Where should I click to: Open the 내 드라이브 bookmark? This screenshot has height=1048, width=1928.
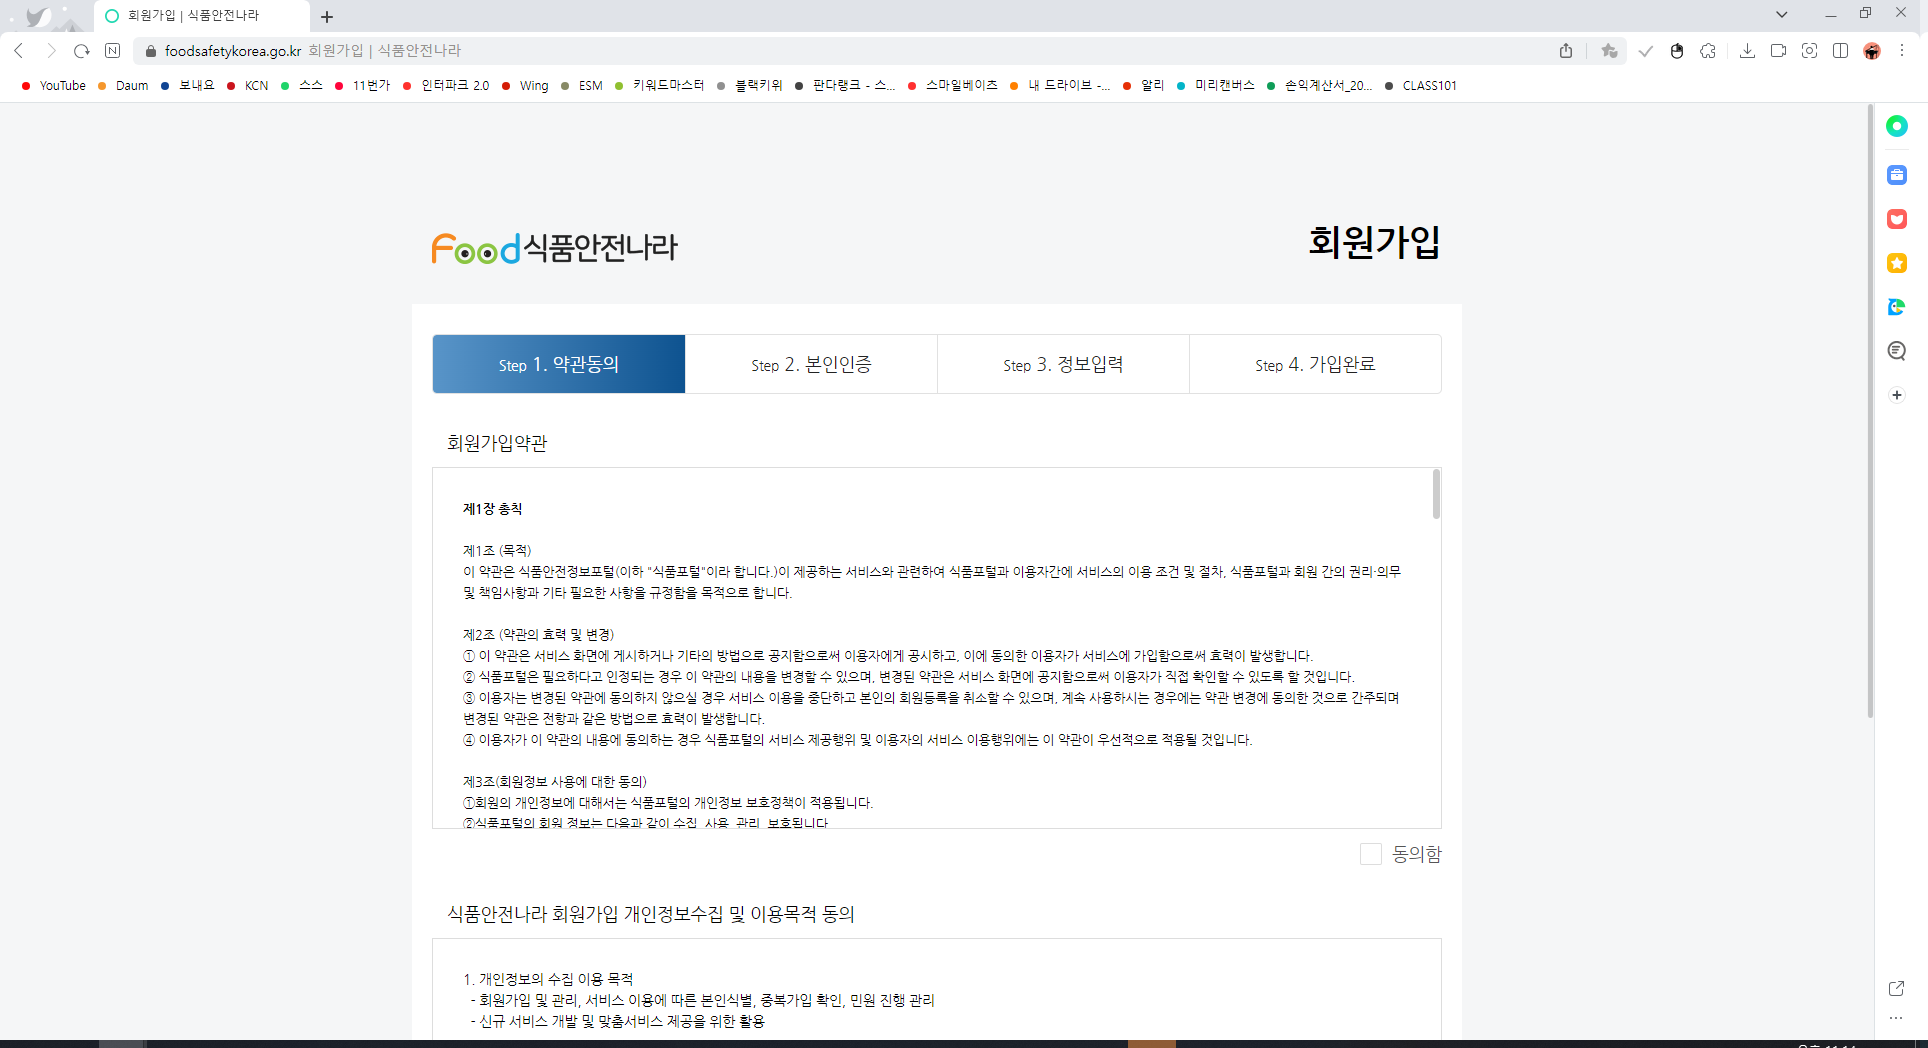[x=1060, y=86]
